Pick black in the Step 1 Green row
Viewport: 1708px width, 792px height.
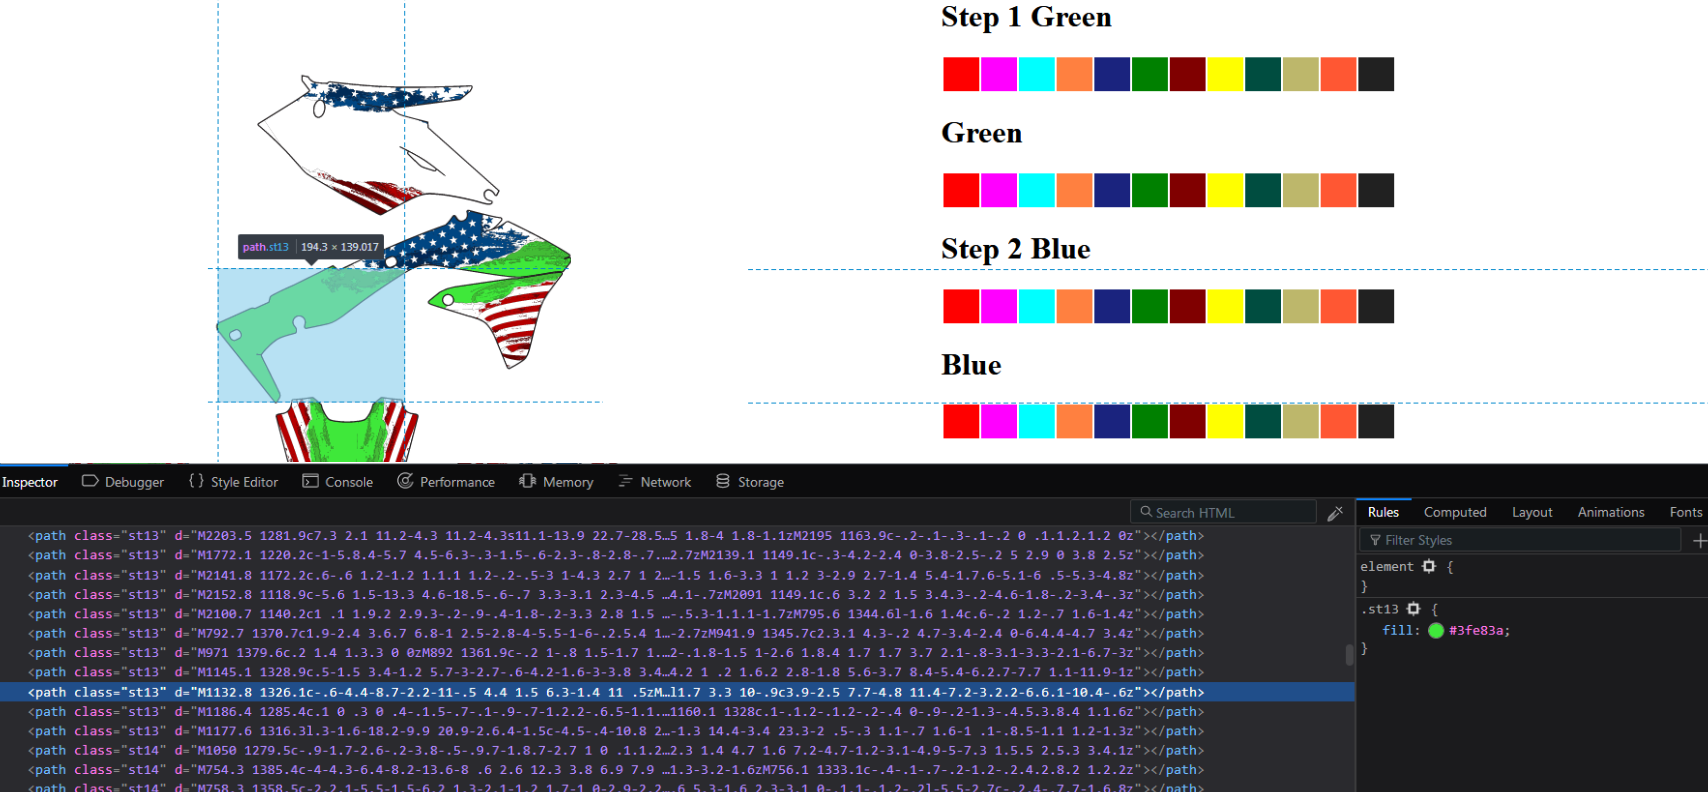[1376, 74]
